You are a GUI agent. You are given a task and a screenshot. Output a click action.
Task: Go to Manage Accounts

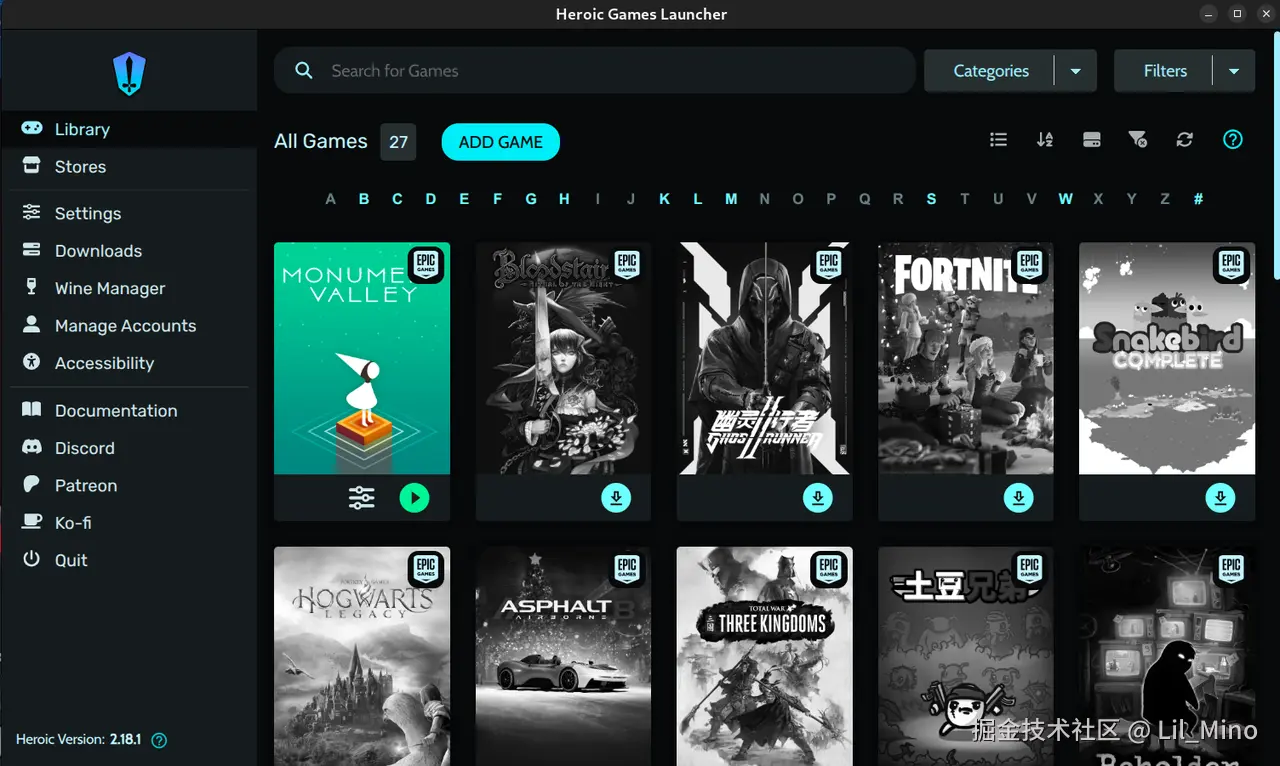(x=128, y=326)
